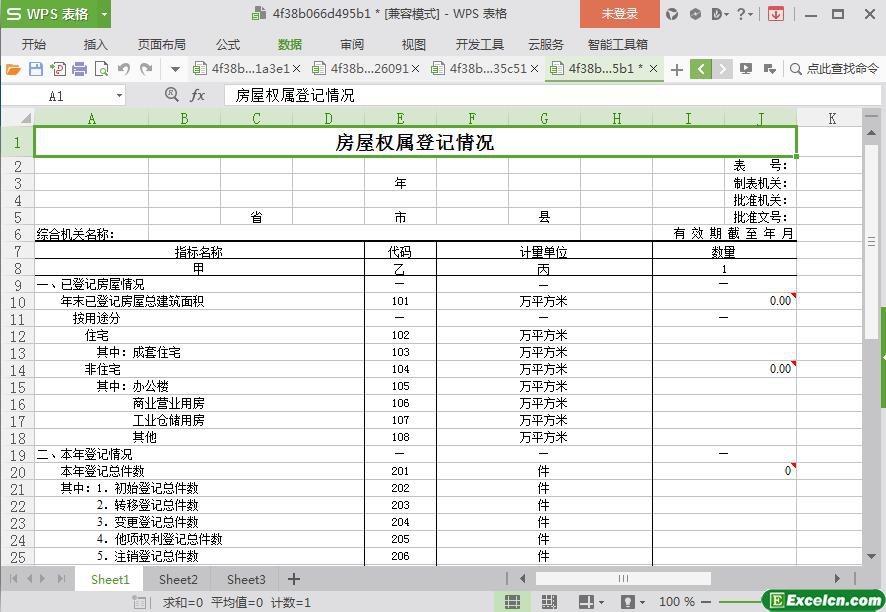This screenshot has width=886, height=612.
Task: Click the horizontal scroll right arrow
Action: click(x=837, y=579)
